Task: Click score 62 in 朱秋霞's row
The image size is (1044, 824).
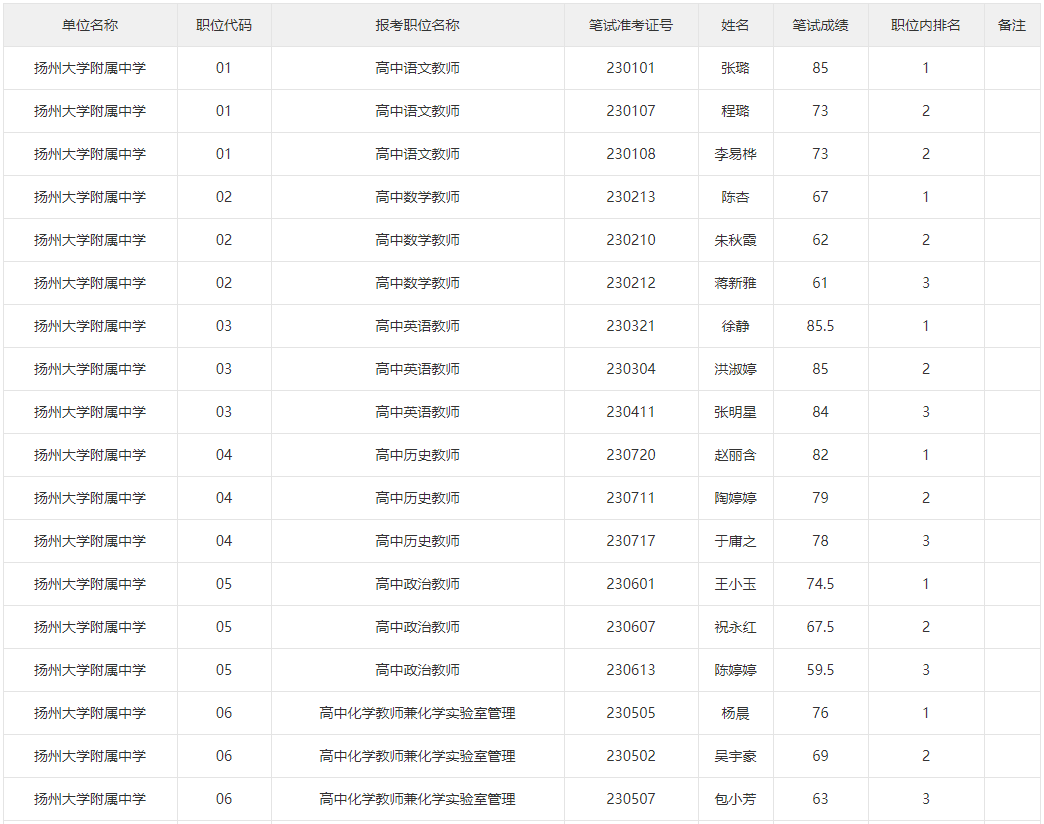Action: (x=820, y=240)
